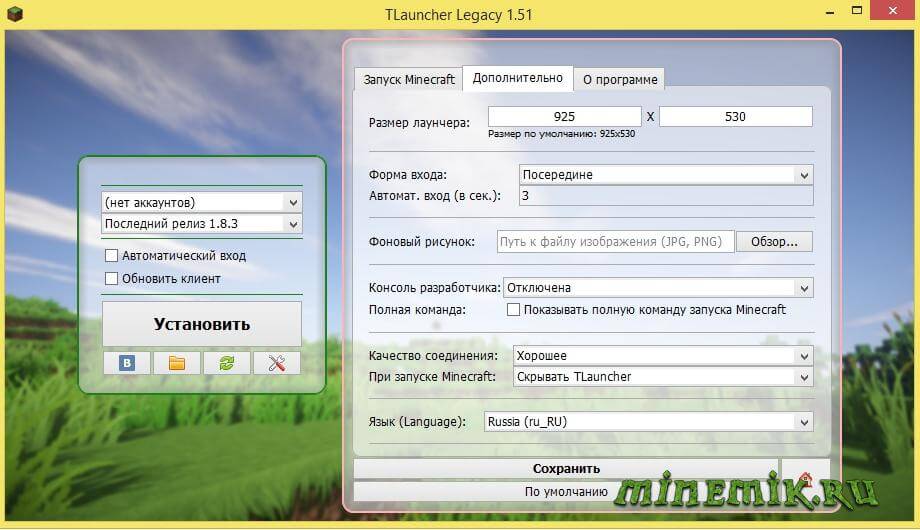
Task: Minimize the TLauncher window
Action: click(830, 12)
